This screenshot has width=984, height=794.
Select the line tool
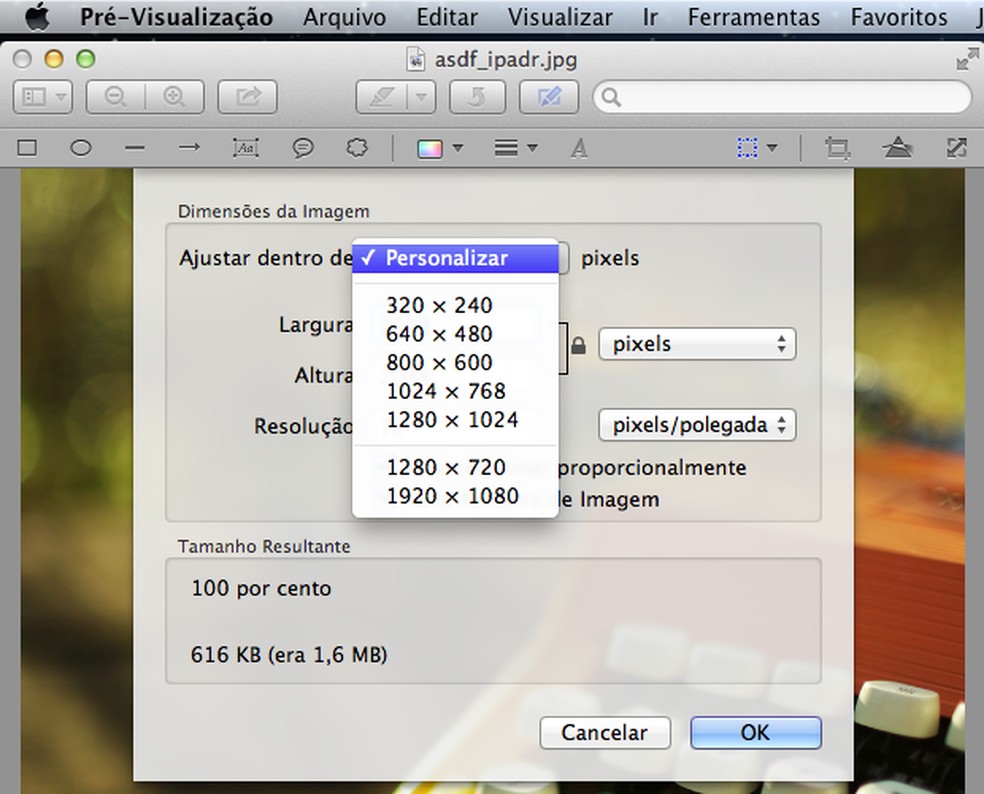(134, 148)
